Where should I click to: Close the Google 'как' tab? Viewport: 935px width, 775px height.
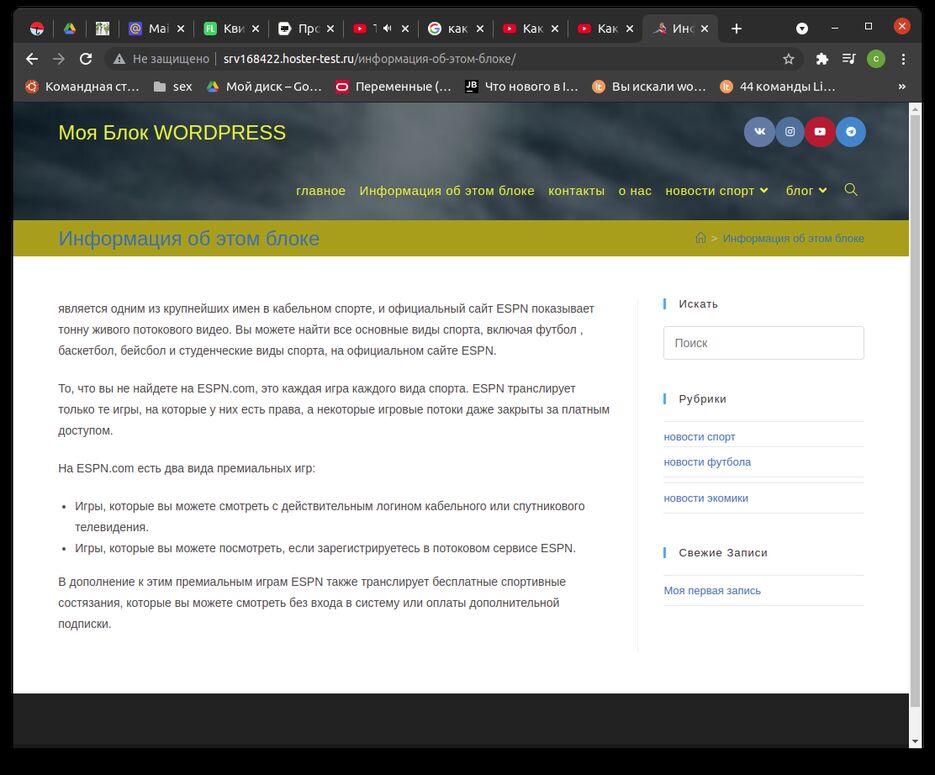pos(480,29)
